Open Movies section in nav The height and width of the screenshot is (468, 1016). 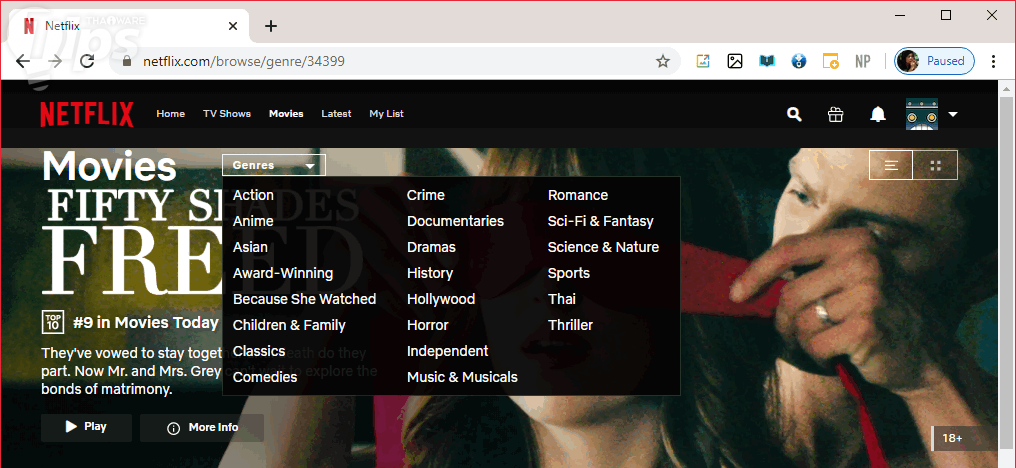coord(286,113)
